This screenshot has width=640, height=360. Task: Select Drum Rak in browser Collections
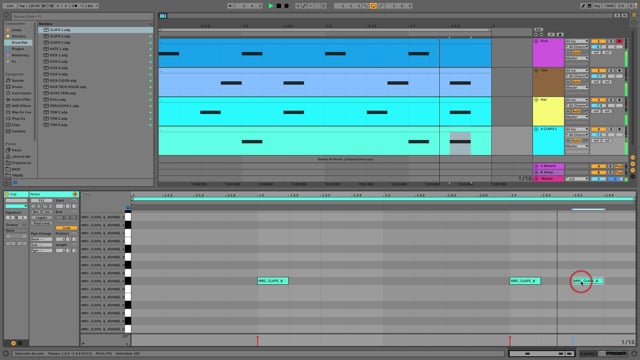(19, 42)
